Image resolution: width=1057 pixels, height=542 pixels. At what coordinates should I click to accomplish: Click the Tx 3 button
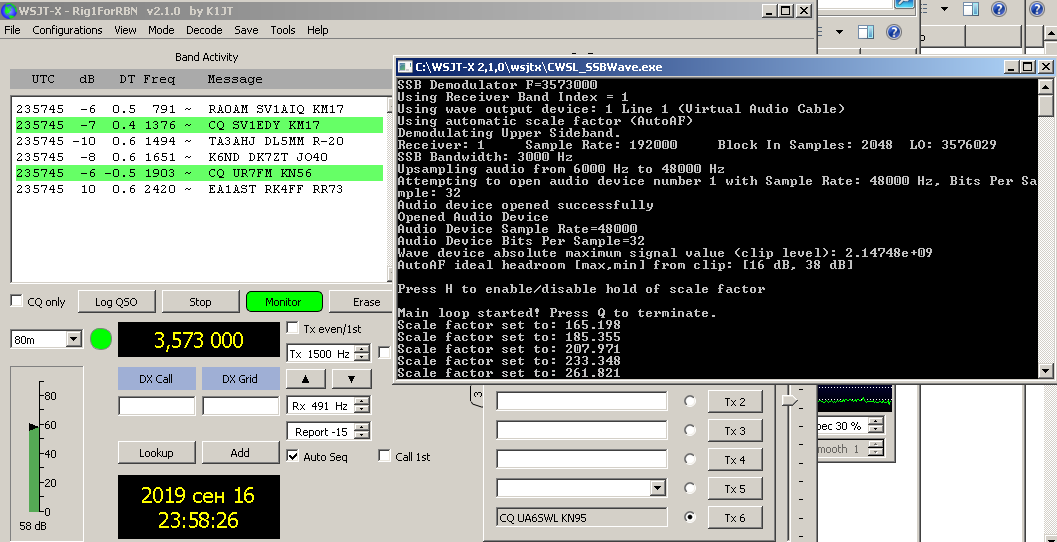tap(735, 431)
